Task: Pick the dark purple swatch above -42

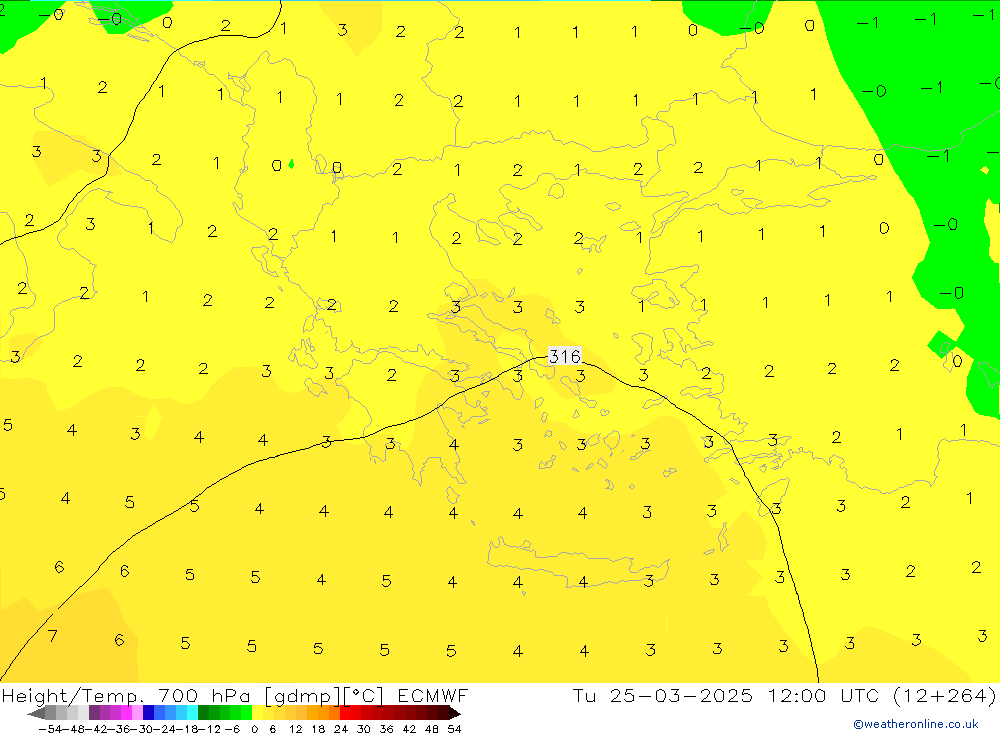Action: [94, 713]
